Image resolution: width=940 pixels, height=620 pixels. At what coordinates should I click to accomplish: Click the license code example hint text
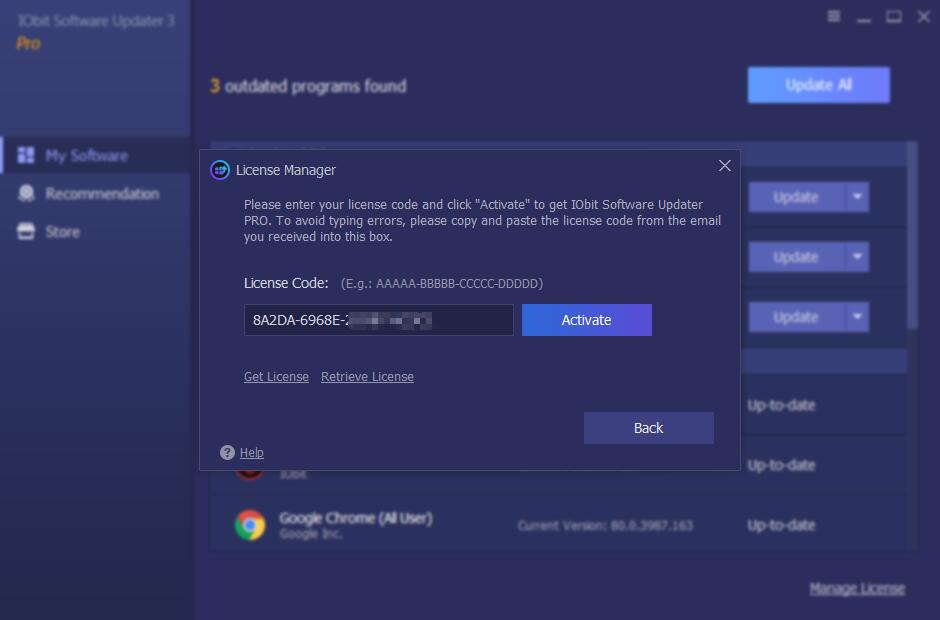point(442,284)
